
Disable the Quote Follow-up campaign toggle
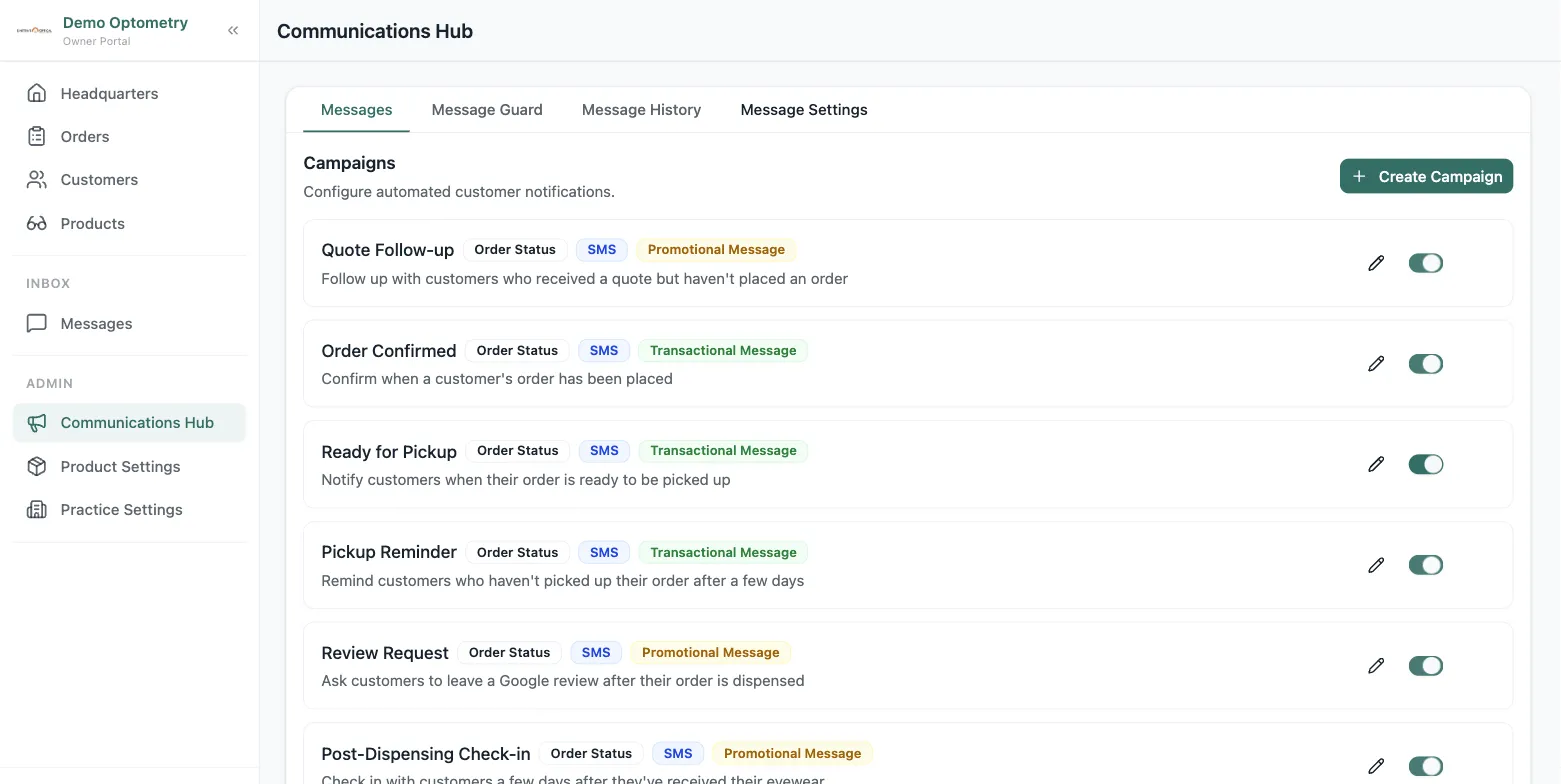(x=1426, y=263)
